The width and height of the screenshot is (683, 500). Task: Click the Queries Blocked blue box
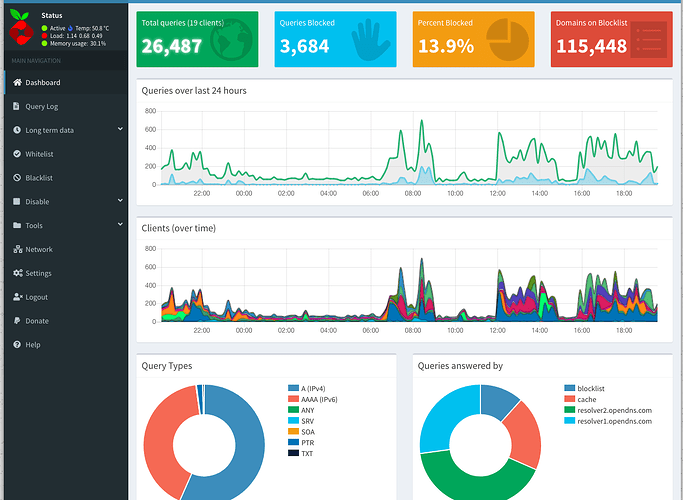[335, 40]
